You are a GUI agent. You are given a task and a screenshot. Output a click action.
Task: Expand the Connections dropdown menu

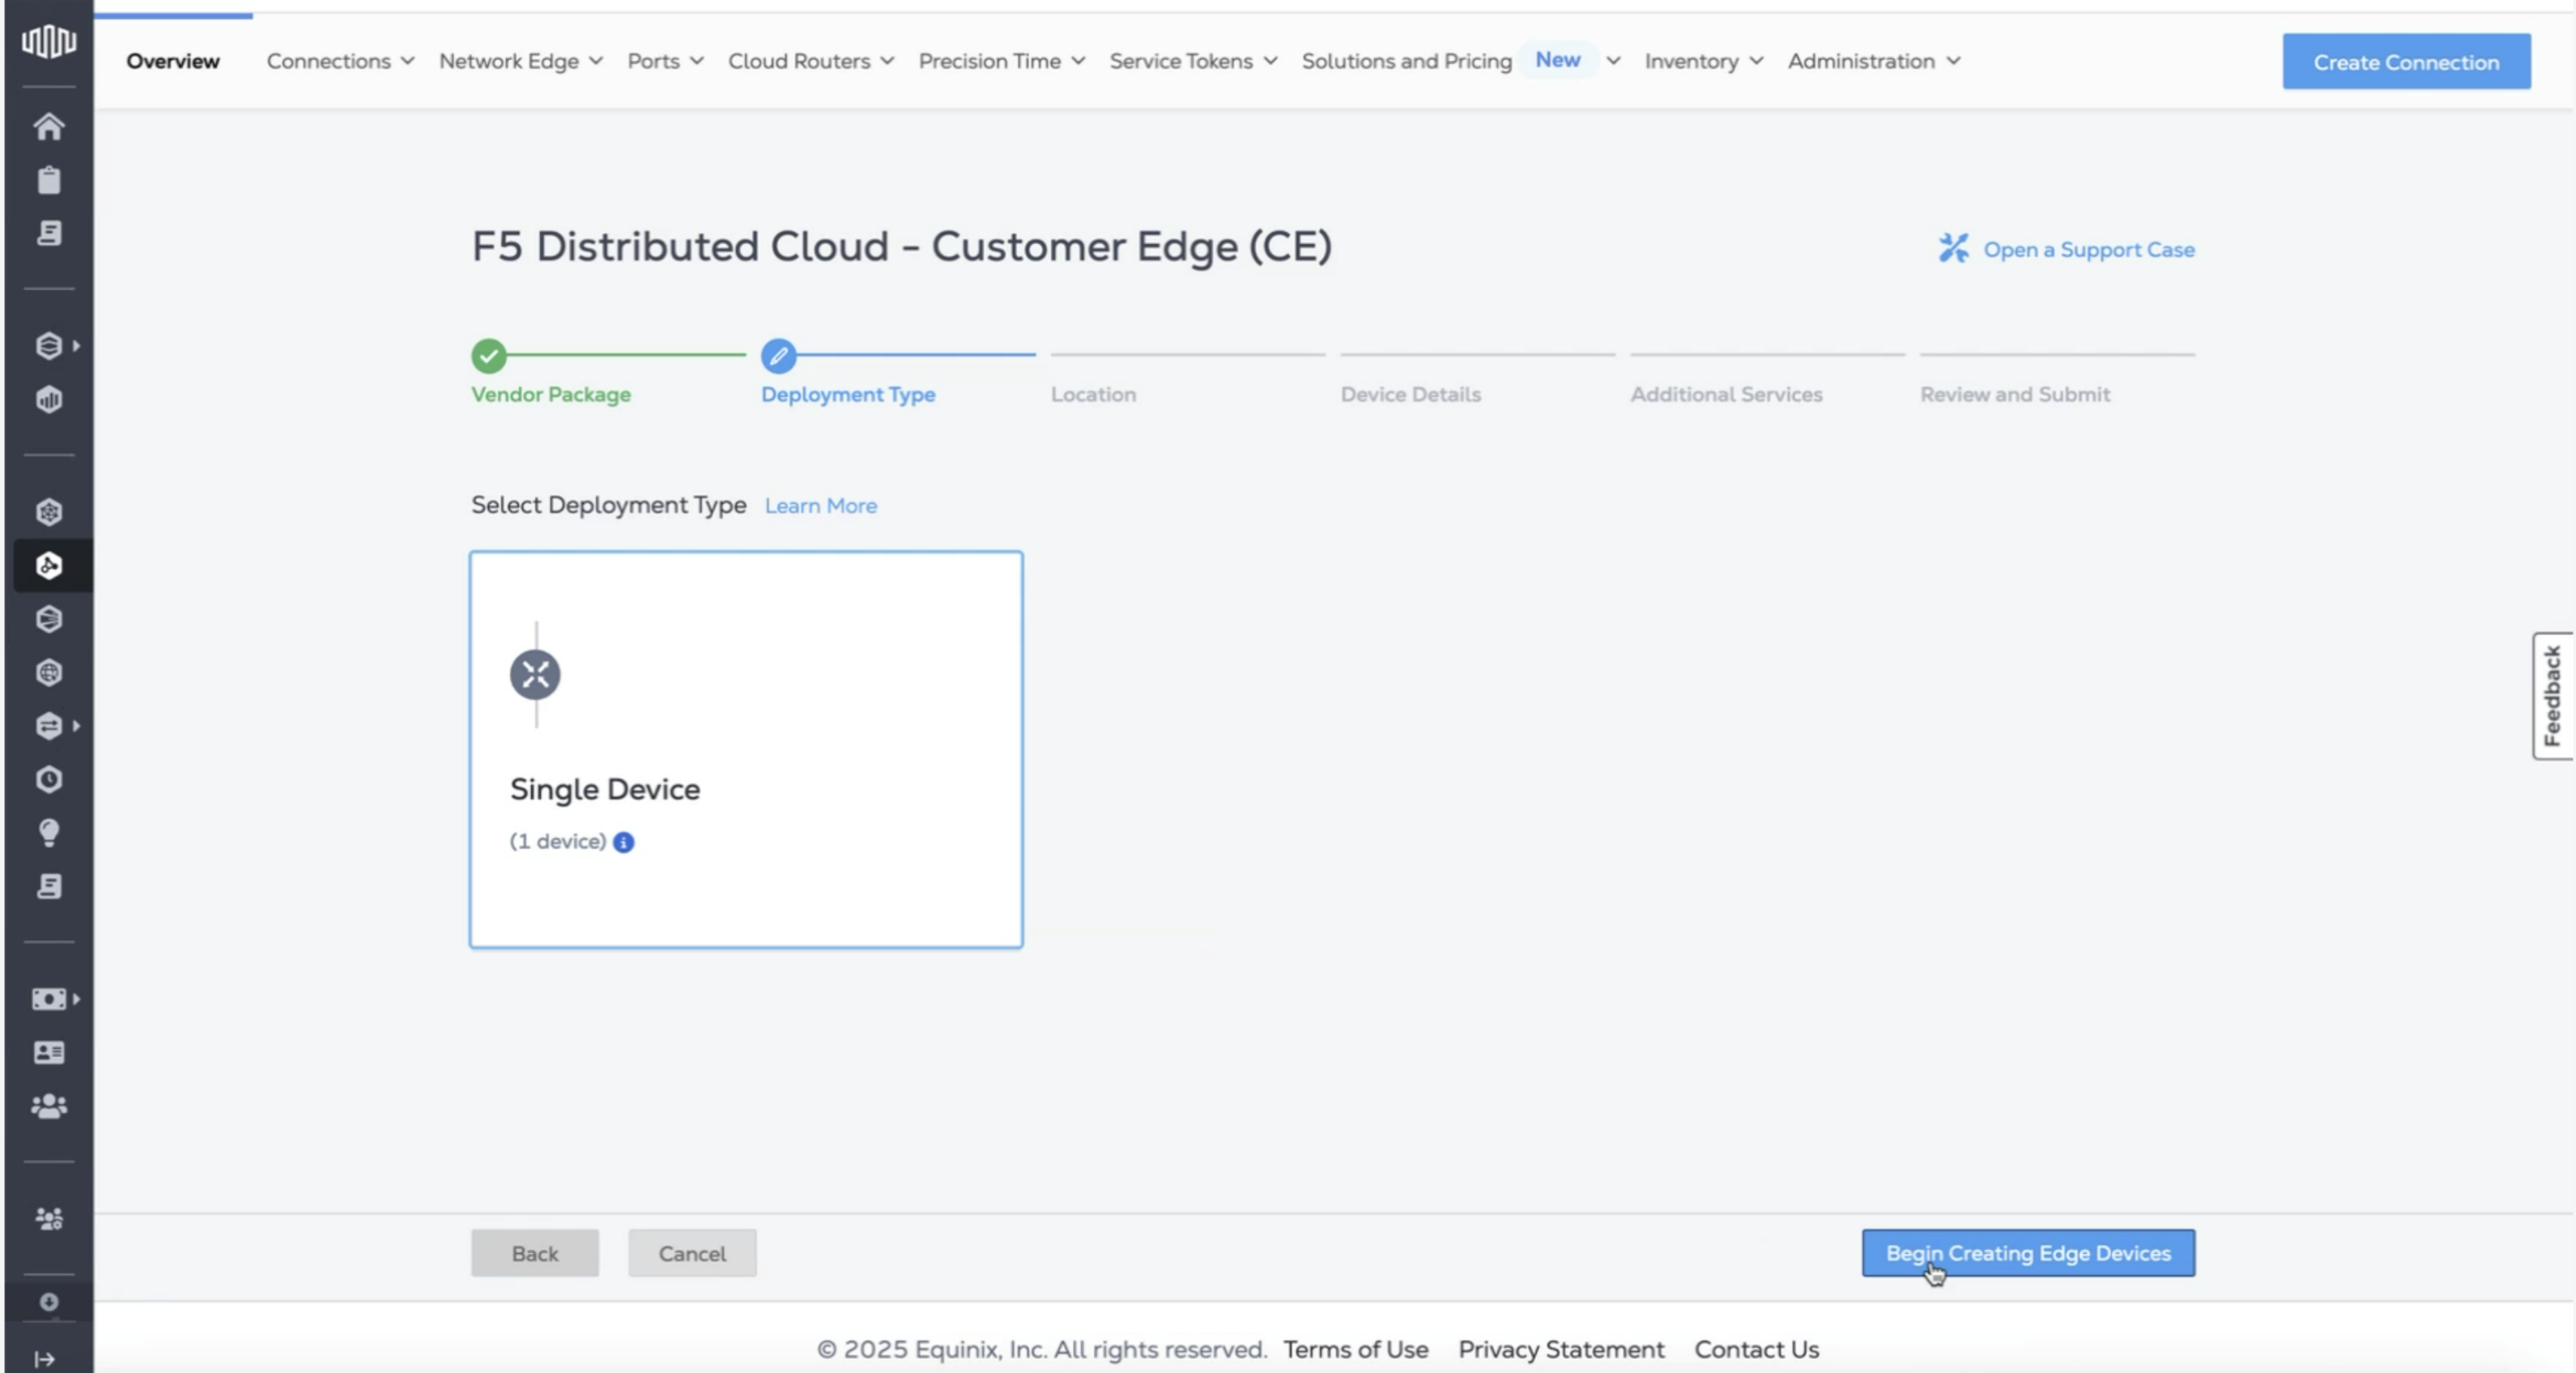[x=340, y=61]
